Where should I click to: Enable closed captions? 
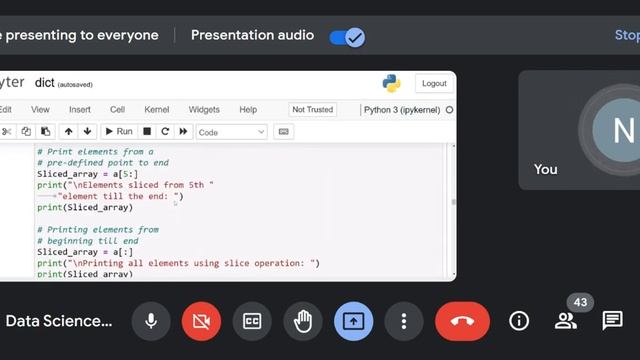pos(252,321)
